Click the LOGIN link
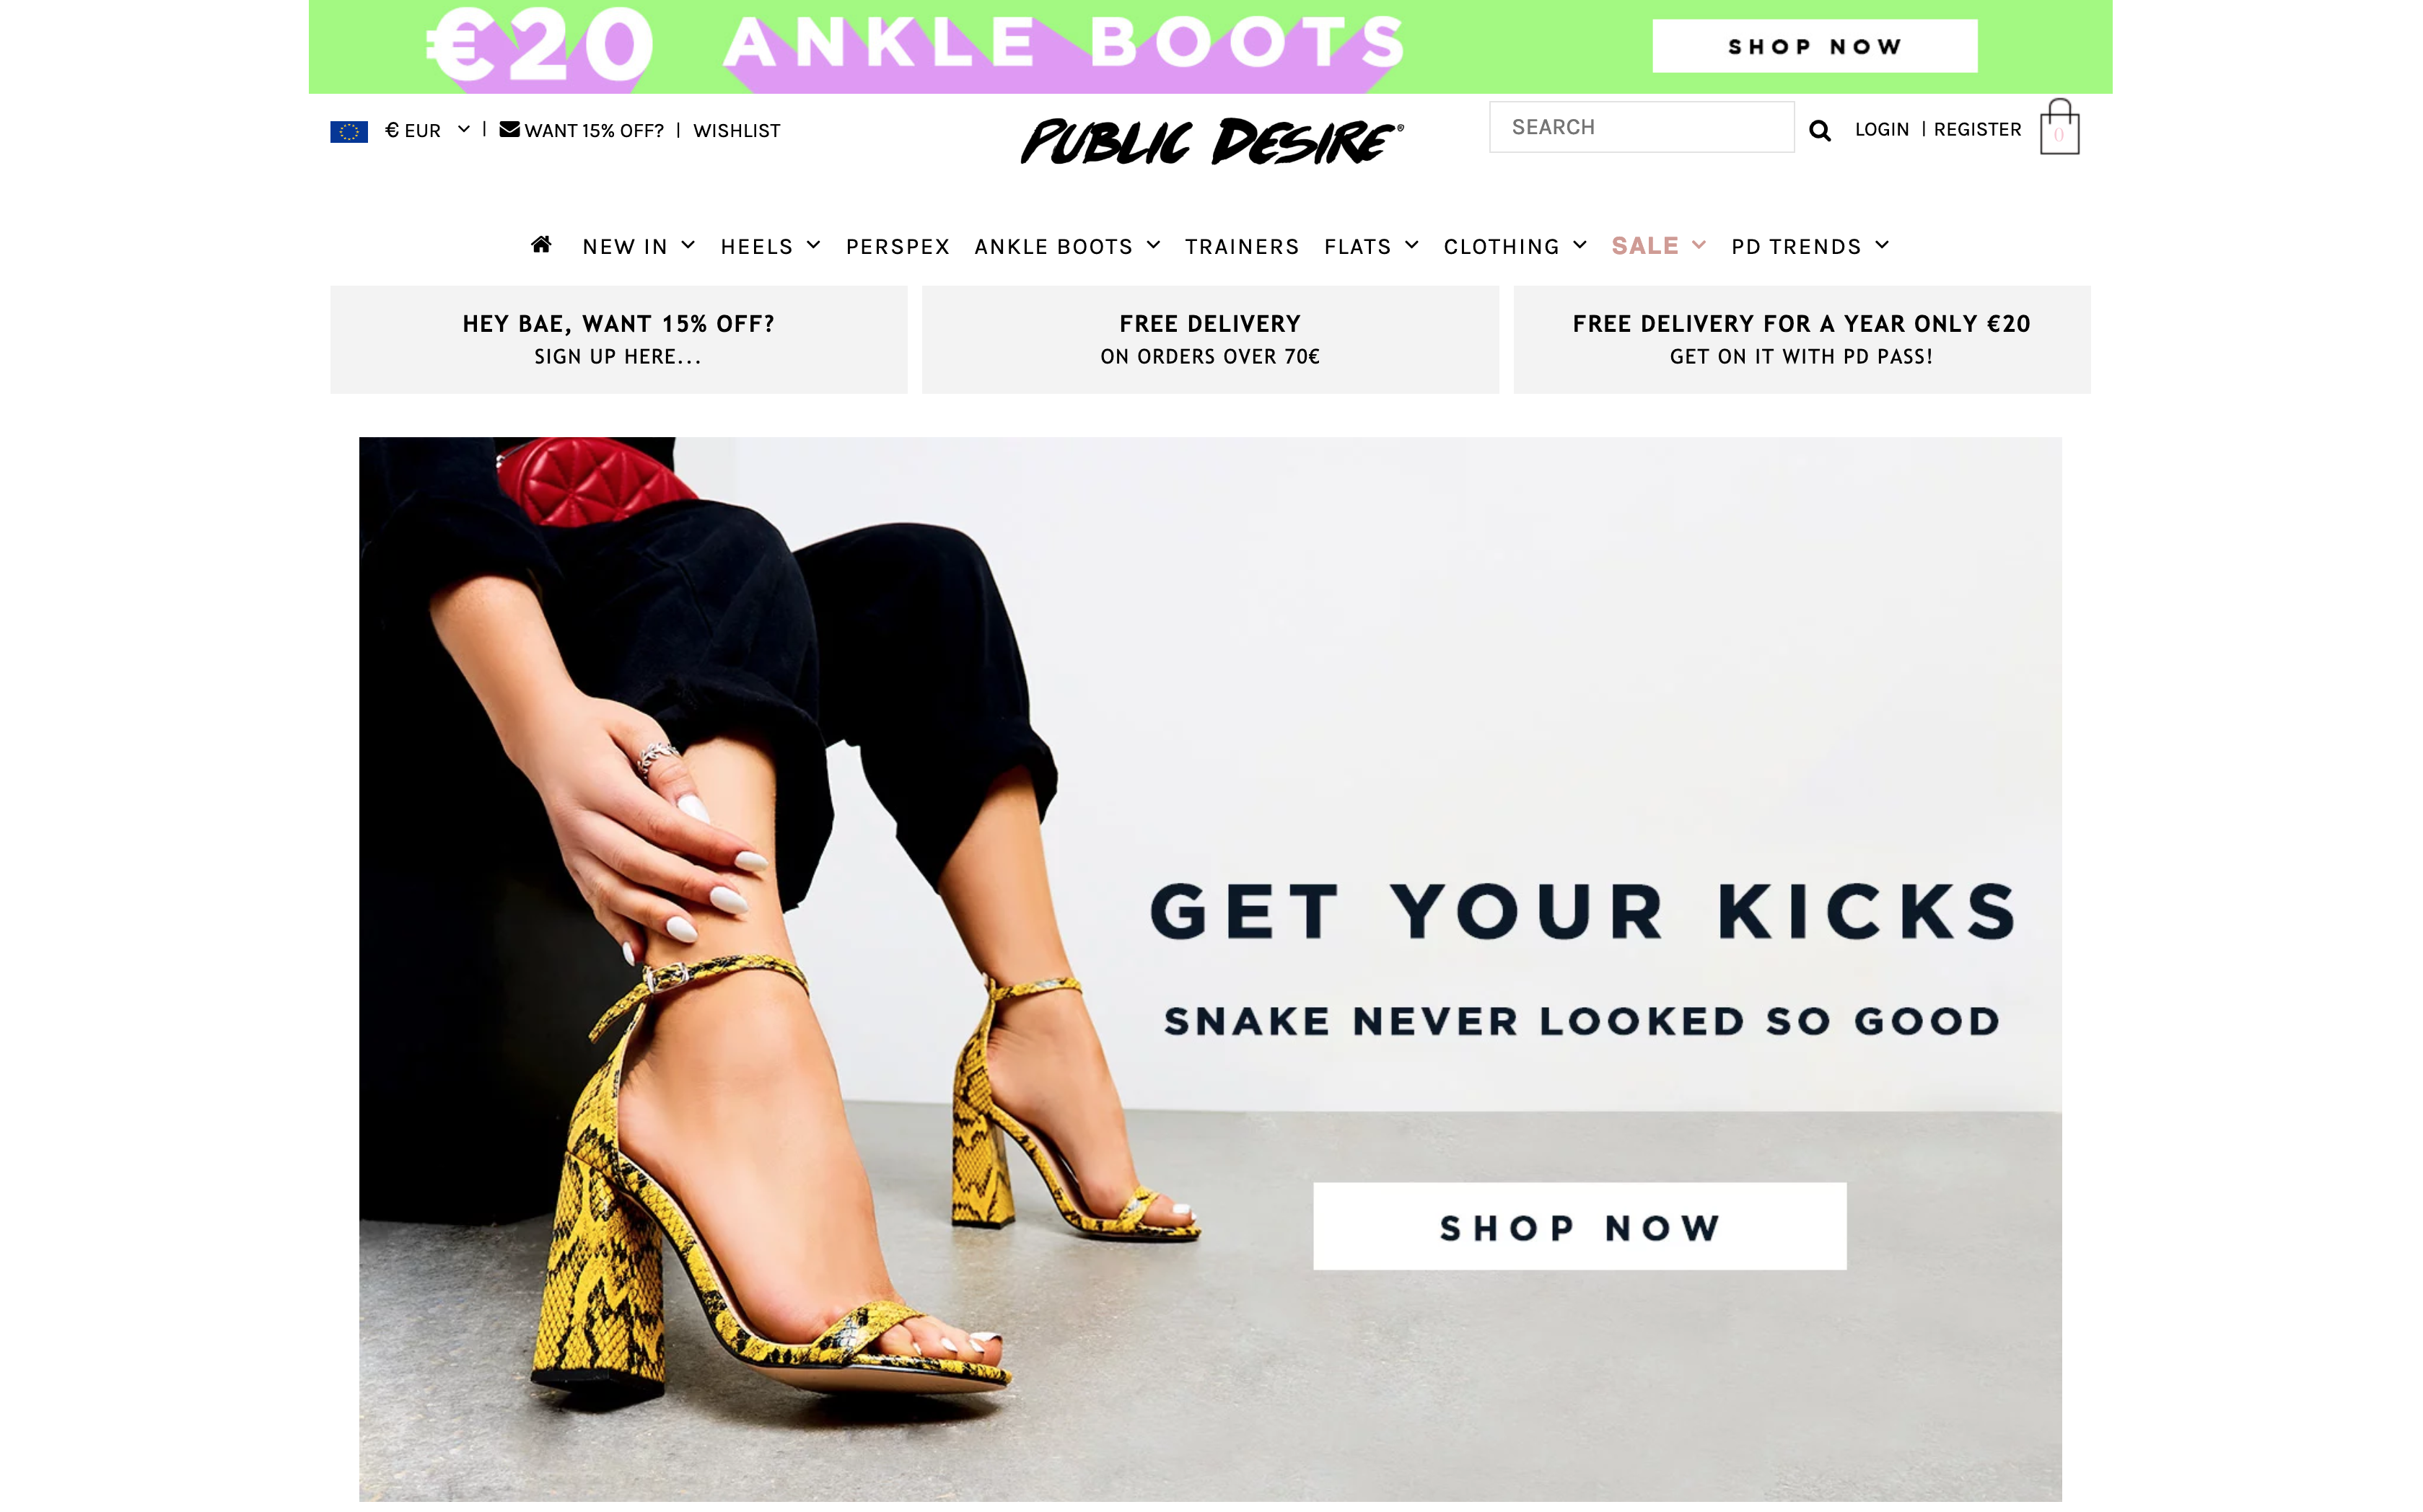 pos(1881,129)
